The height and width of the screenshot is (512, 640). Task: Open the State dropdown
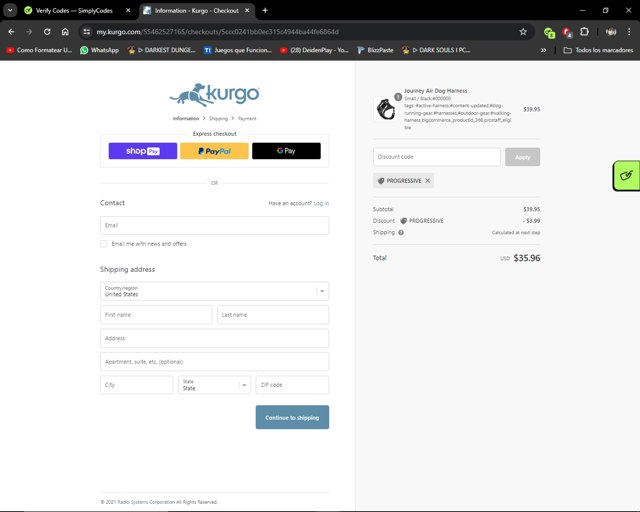click(214, 385)
